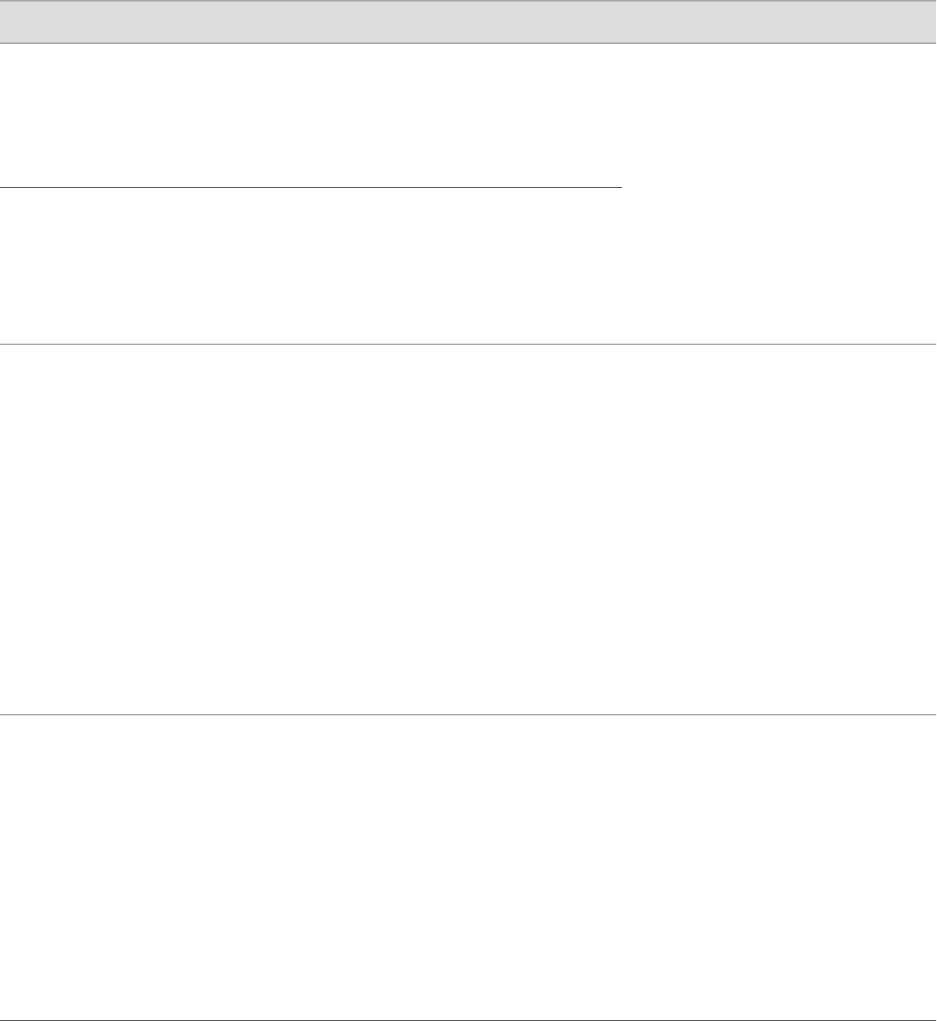
Task: Select the dark border line at the bottom
Action: pos(468,1020)
